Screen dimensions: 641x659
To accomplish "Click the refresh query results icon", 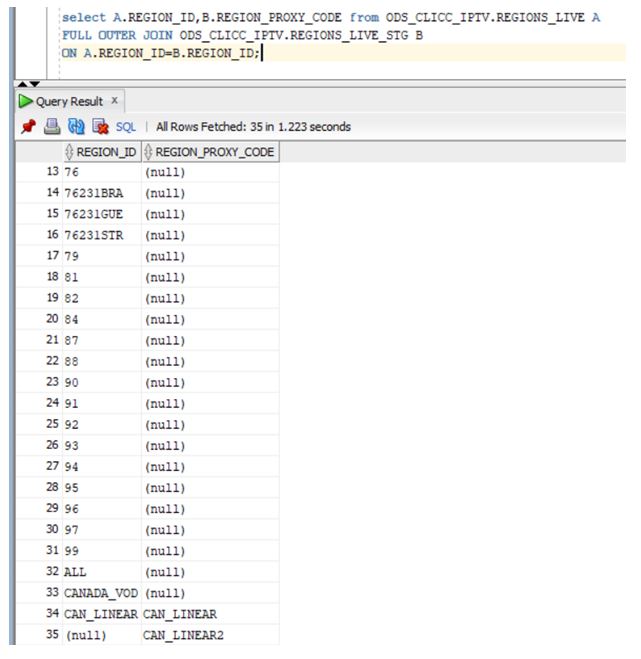I will click(x=76, y=127).
